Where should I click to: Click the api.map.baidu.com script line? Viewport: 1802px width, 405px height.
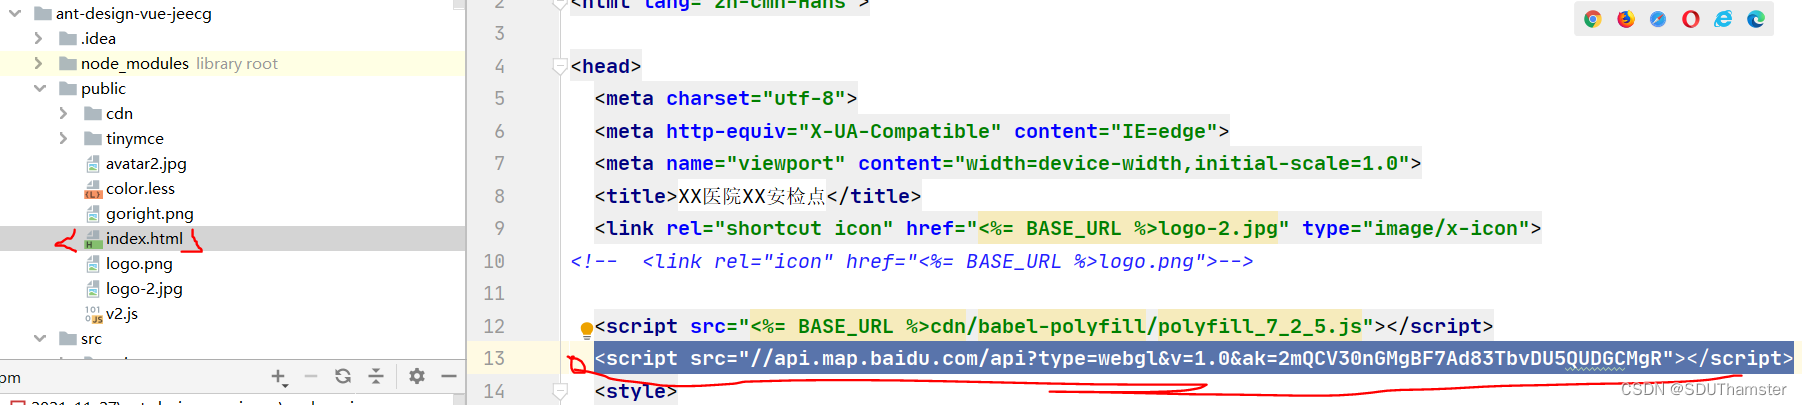click(x=1194, y=359)
